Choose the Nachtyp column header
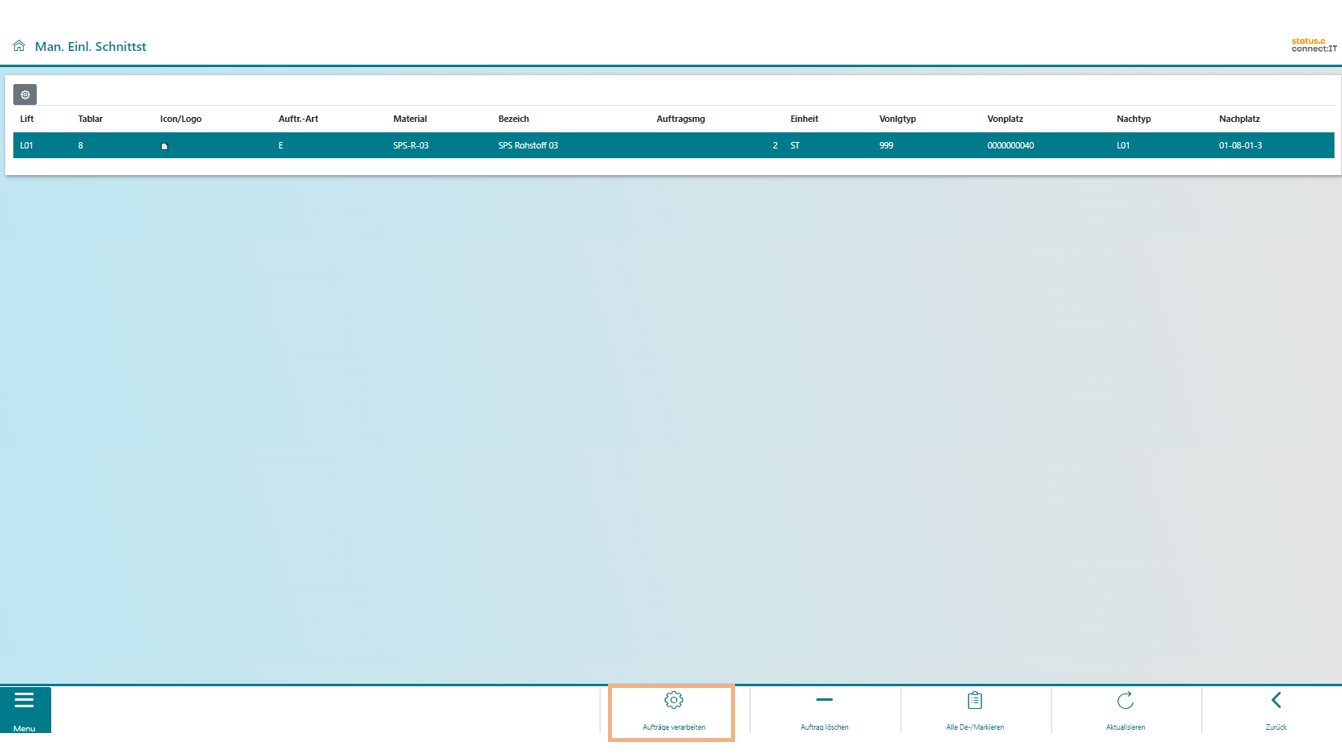The width and height of the screenshot is (1342, 755). pos(1134,119)
